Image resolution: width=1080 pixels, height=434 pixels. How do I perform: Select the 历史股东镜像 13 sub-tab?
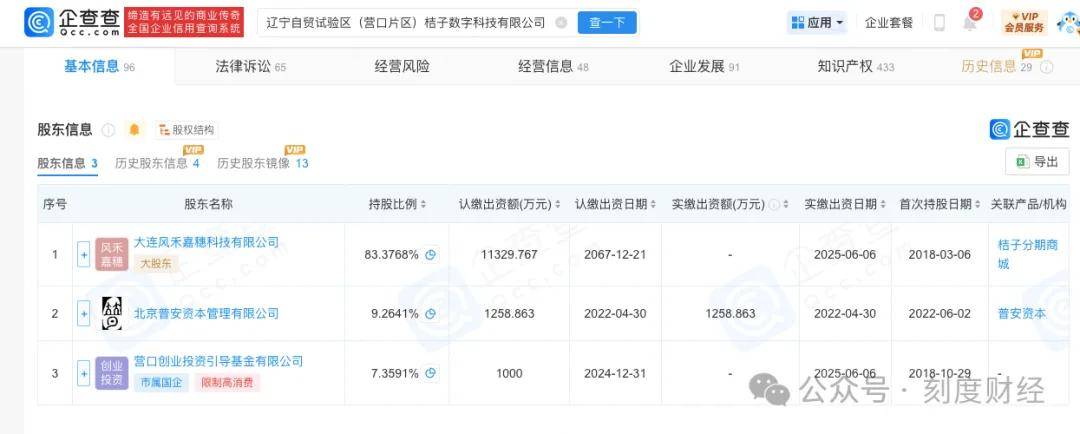(x=263, y=163)
